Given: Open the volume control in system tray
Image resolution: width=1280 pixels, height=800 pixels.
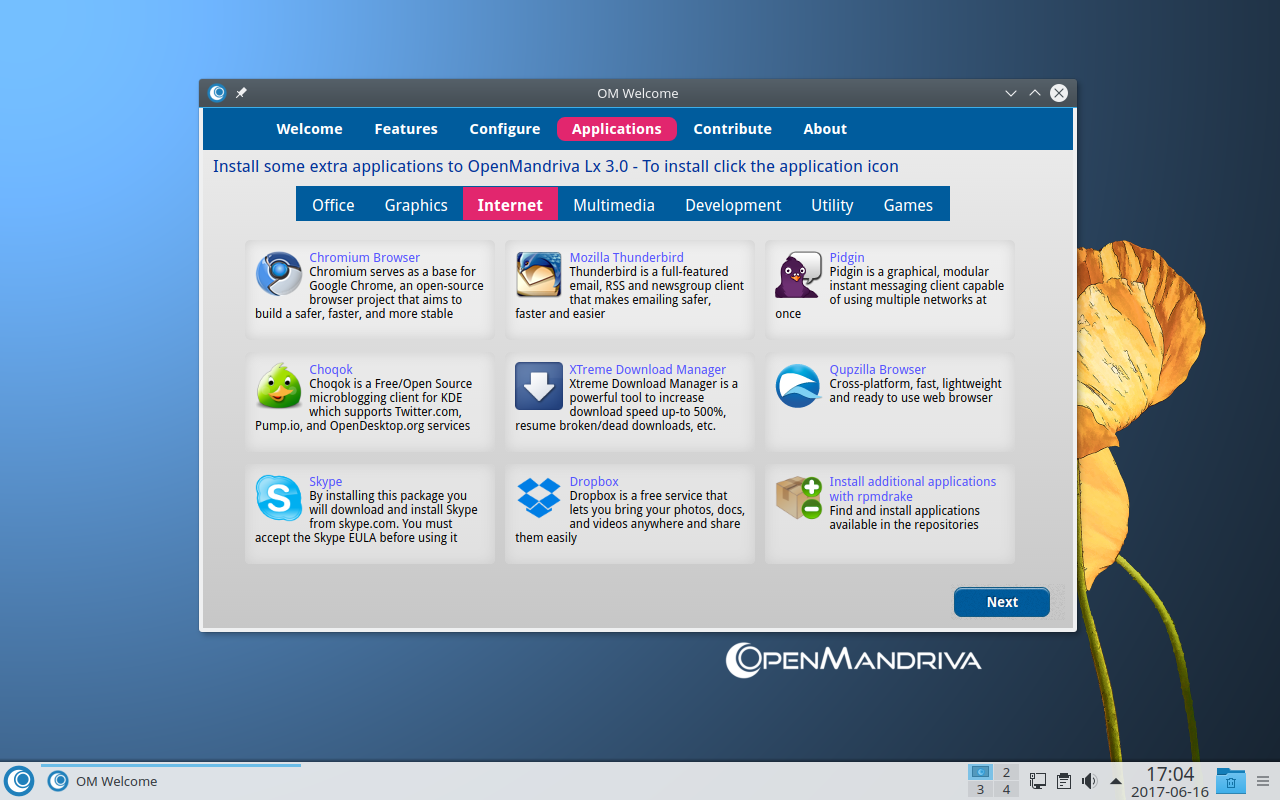Looking at the screenshot, I should (x=1089, y=781).
